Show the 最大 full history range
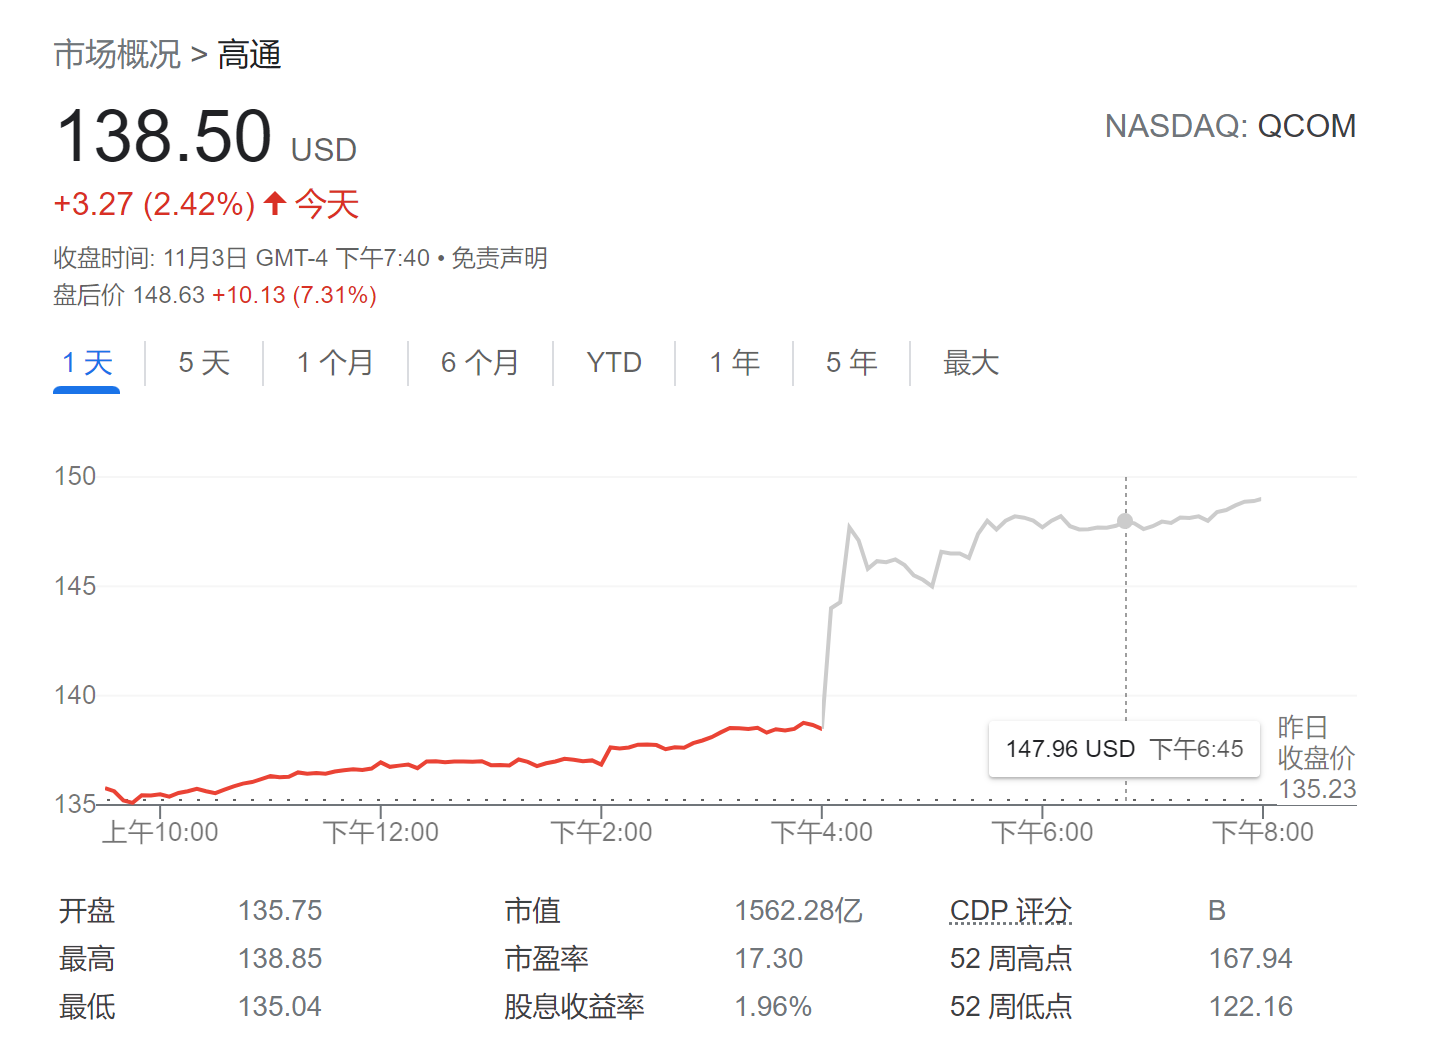Screen dimensions: 1448x1049 point(971,362)
